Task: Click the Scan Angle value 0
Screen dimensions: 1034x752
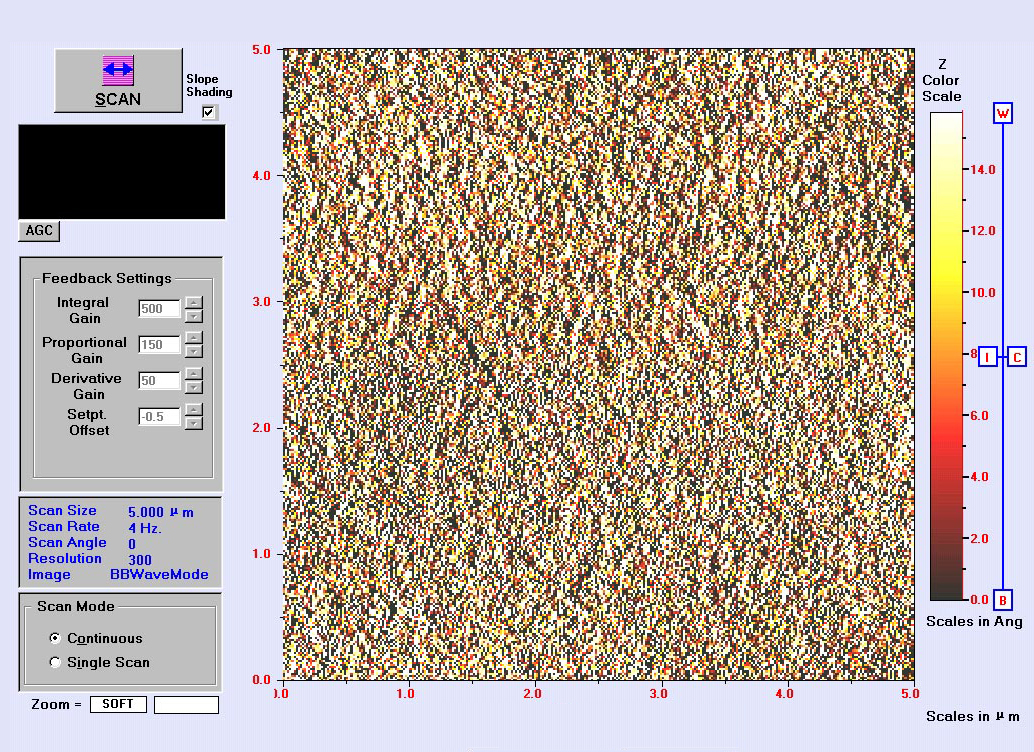Action: [132, 544]
